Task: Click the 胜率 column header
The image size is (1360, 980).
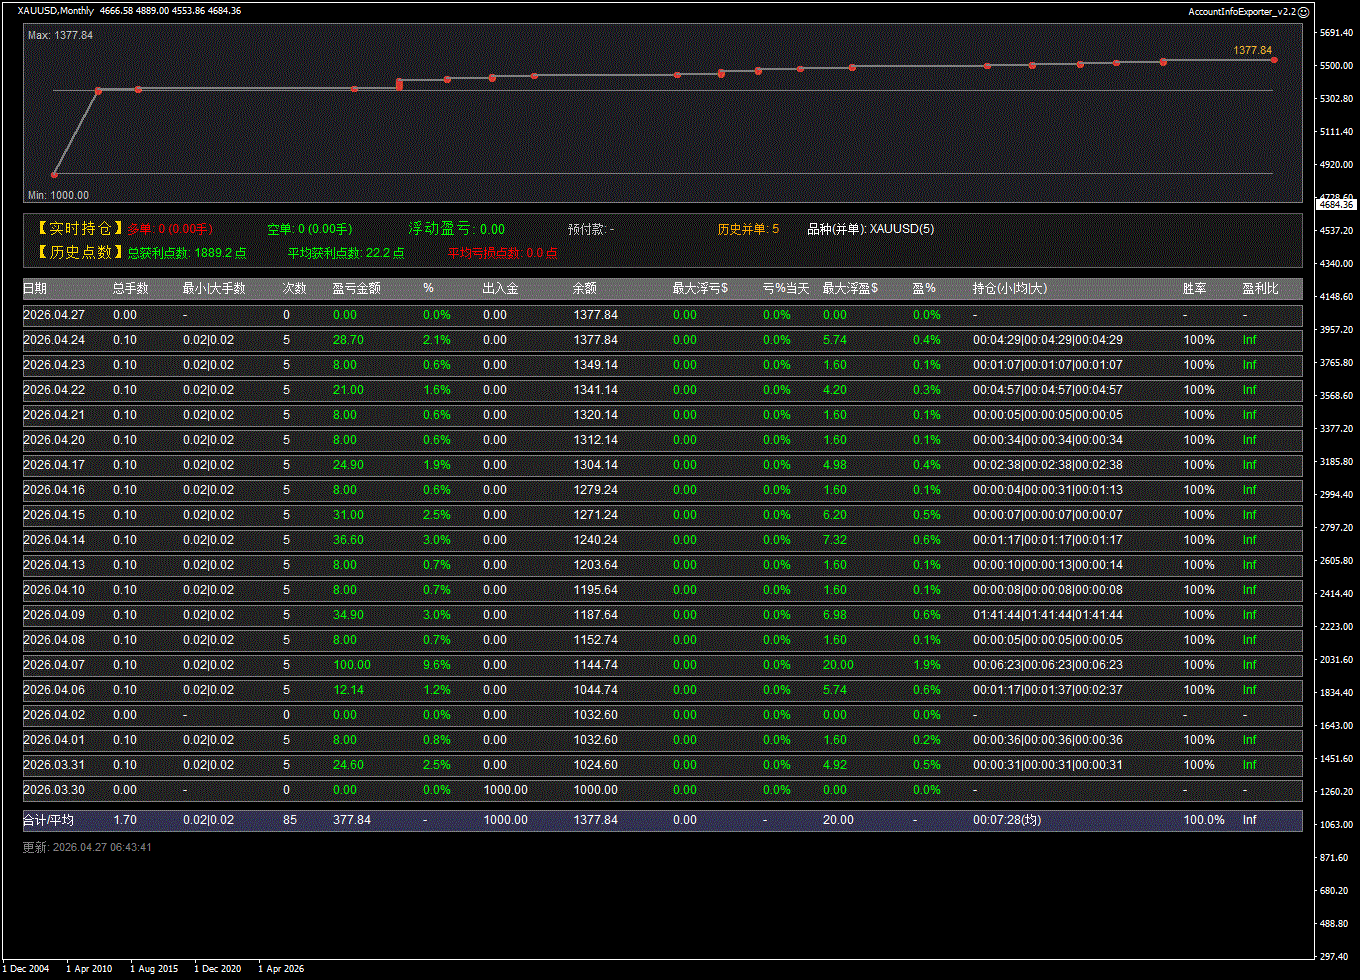Action: pos(1194,289)
